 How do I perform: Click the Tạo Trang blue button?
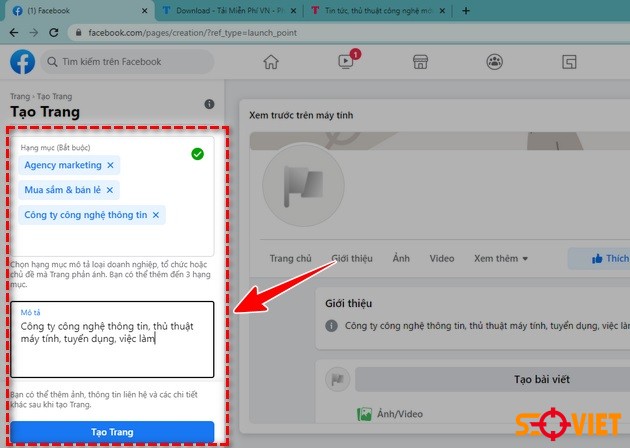(112, 432)
